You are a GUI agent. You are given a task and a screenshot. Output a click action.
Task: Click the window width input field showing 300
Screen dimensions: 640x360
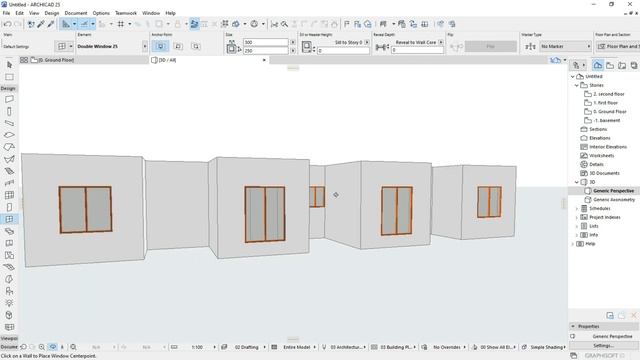point(266,42)
